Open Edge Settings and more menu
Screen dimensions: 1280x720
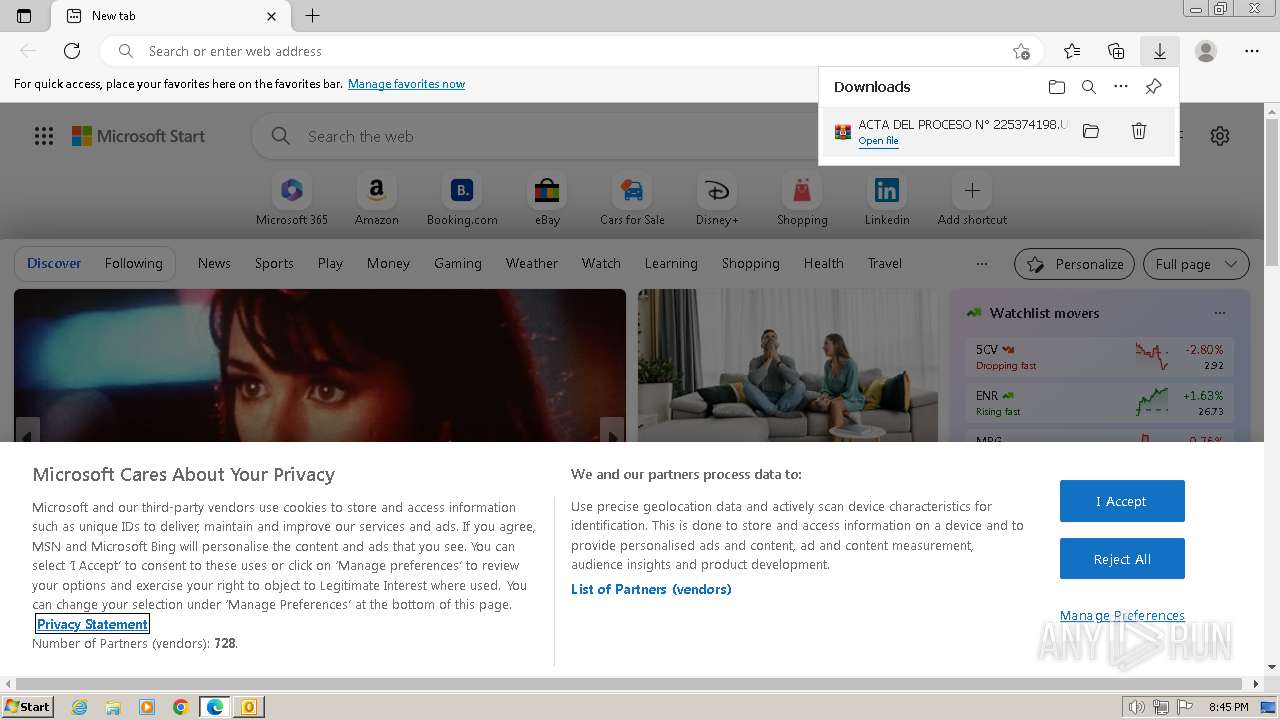(x=1252, y=51)
